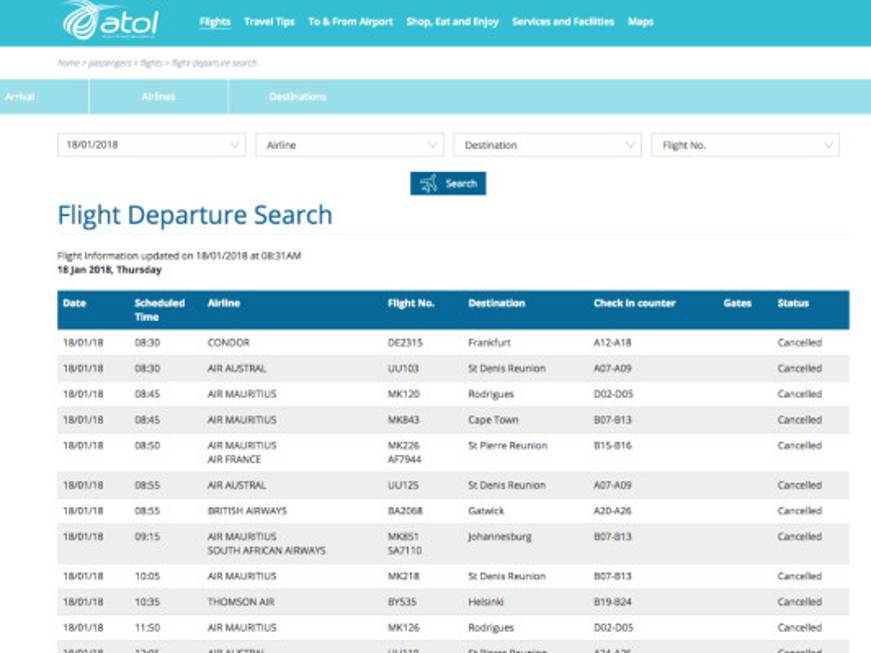Select check-in counter A20-A26
The width and height of the screenshot is (871, 653).
tap(612, 511)
